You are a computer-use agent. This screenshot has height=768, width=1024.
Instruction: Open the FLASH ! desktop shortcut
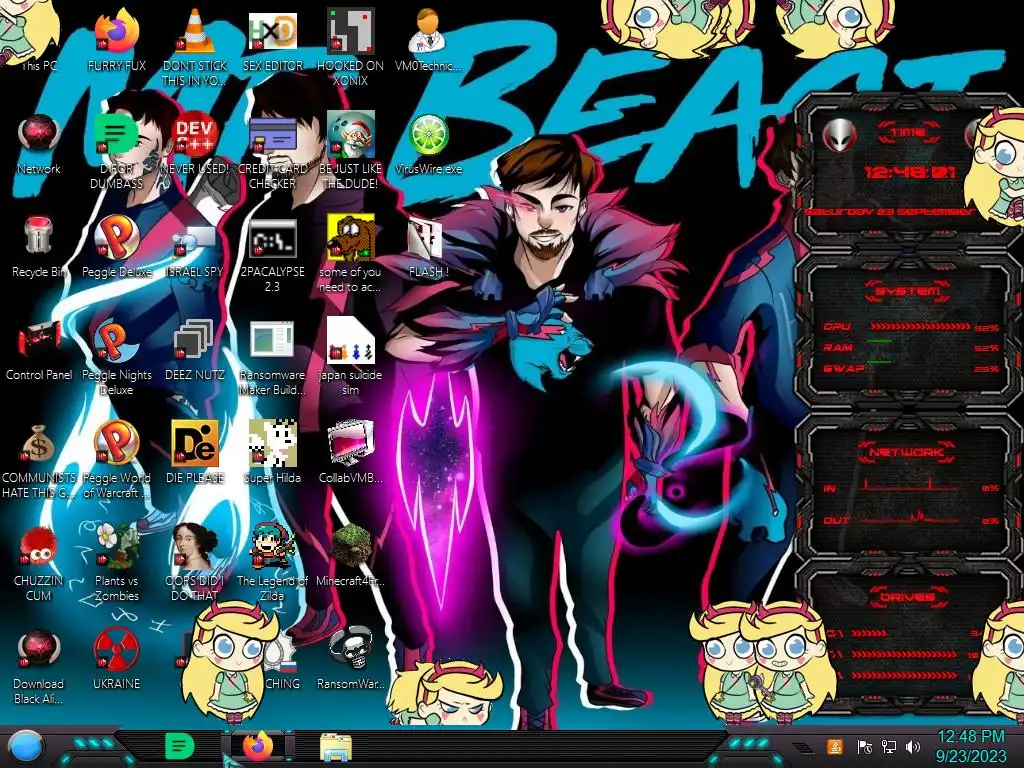[x=427, y=238]
